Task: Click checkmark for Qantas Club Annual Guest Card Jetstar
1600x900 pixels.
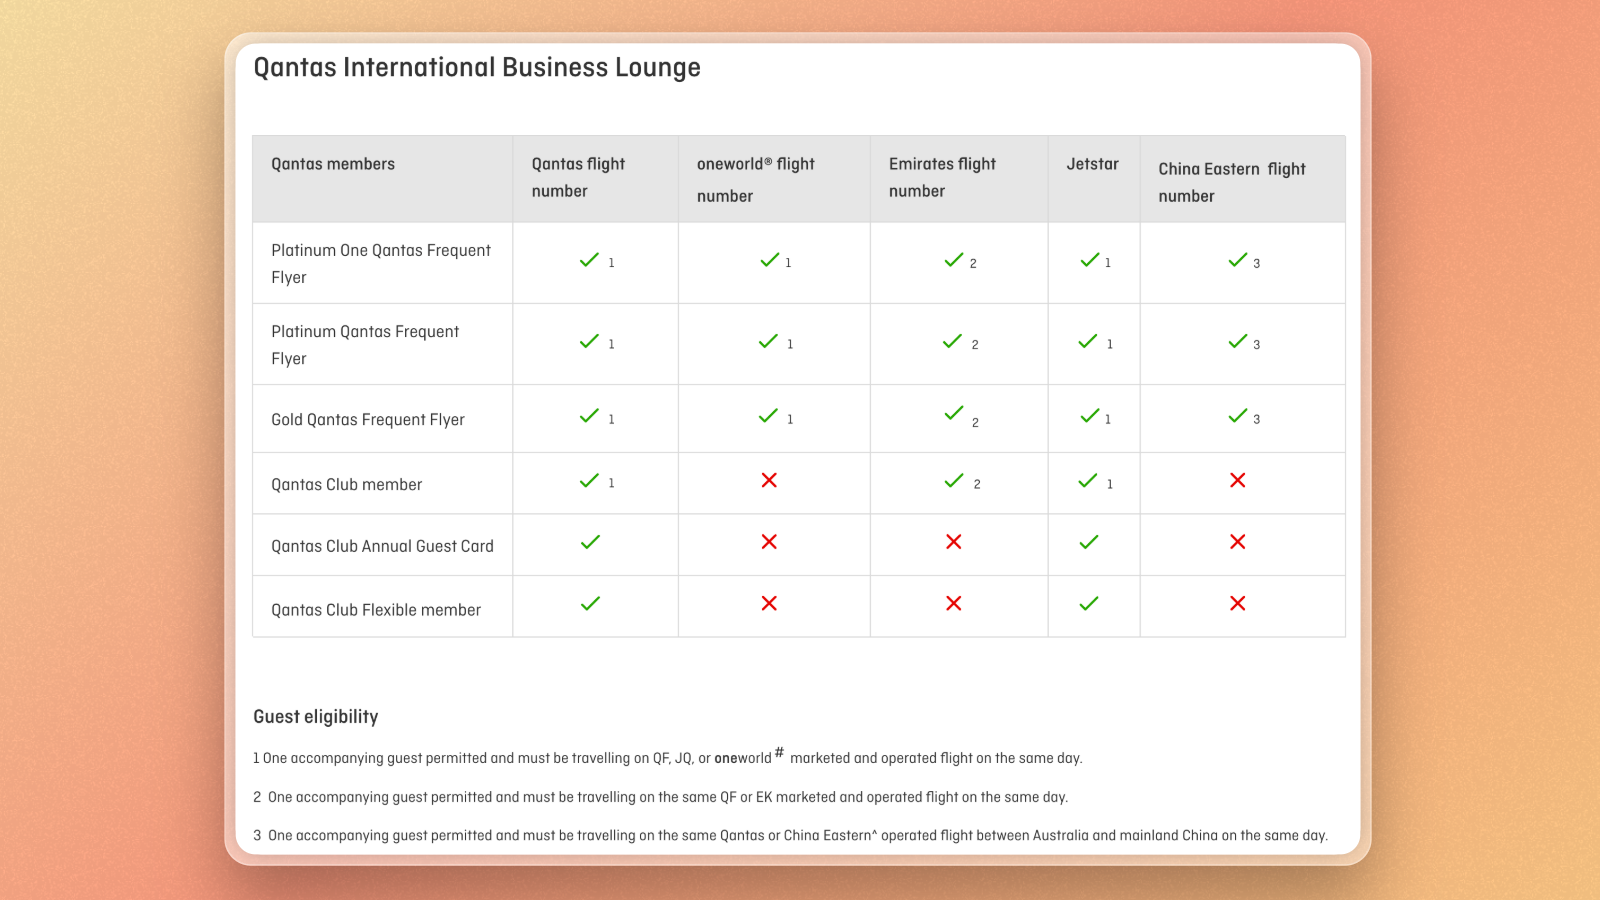Action: pyautogui.click(x=1089, y=542)
